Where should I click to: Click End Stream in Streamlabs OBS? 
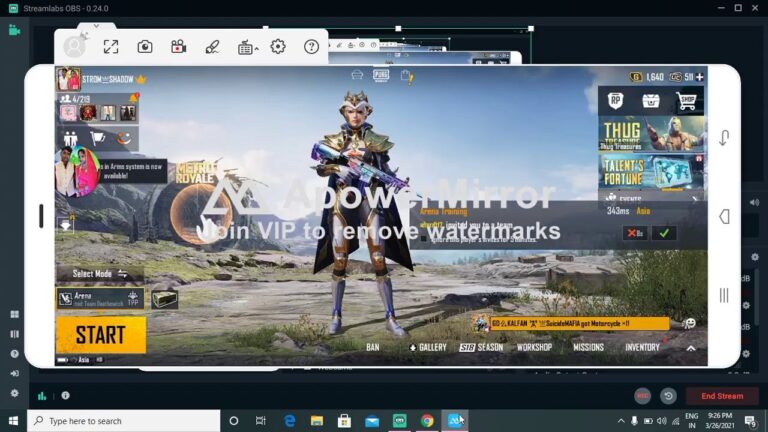coord(722,396)
